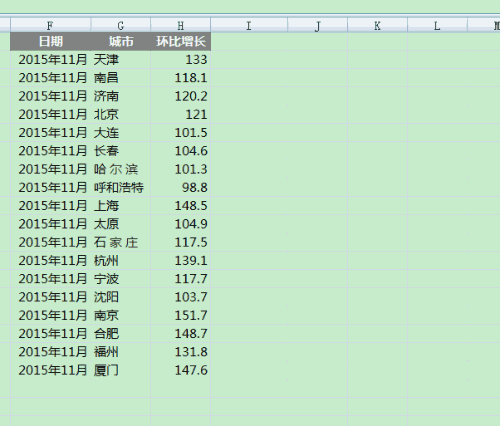The width and height of the screenshot is (500, 426).
Task: Click the value 148.5 for 上海
Action: (180, 206)
